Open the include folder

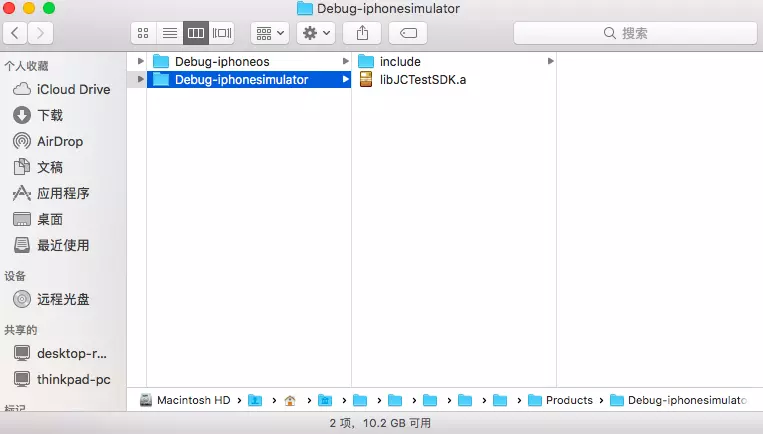(400, 61)
